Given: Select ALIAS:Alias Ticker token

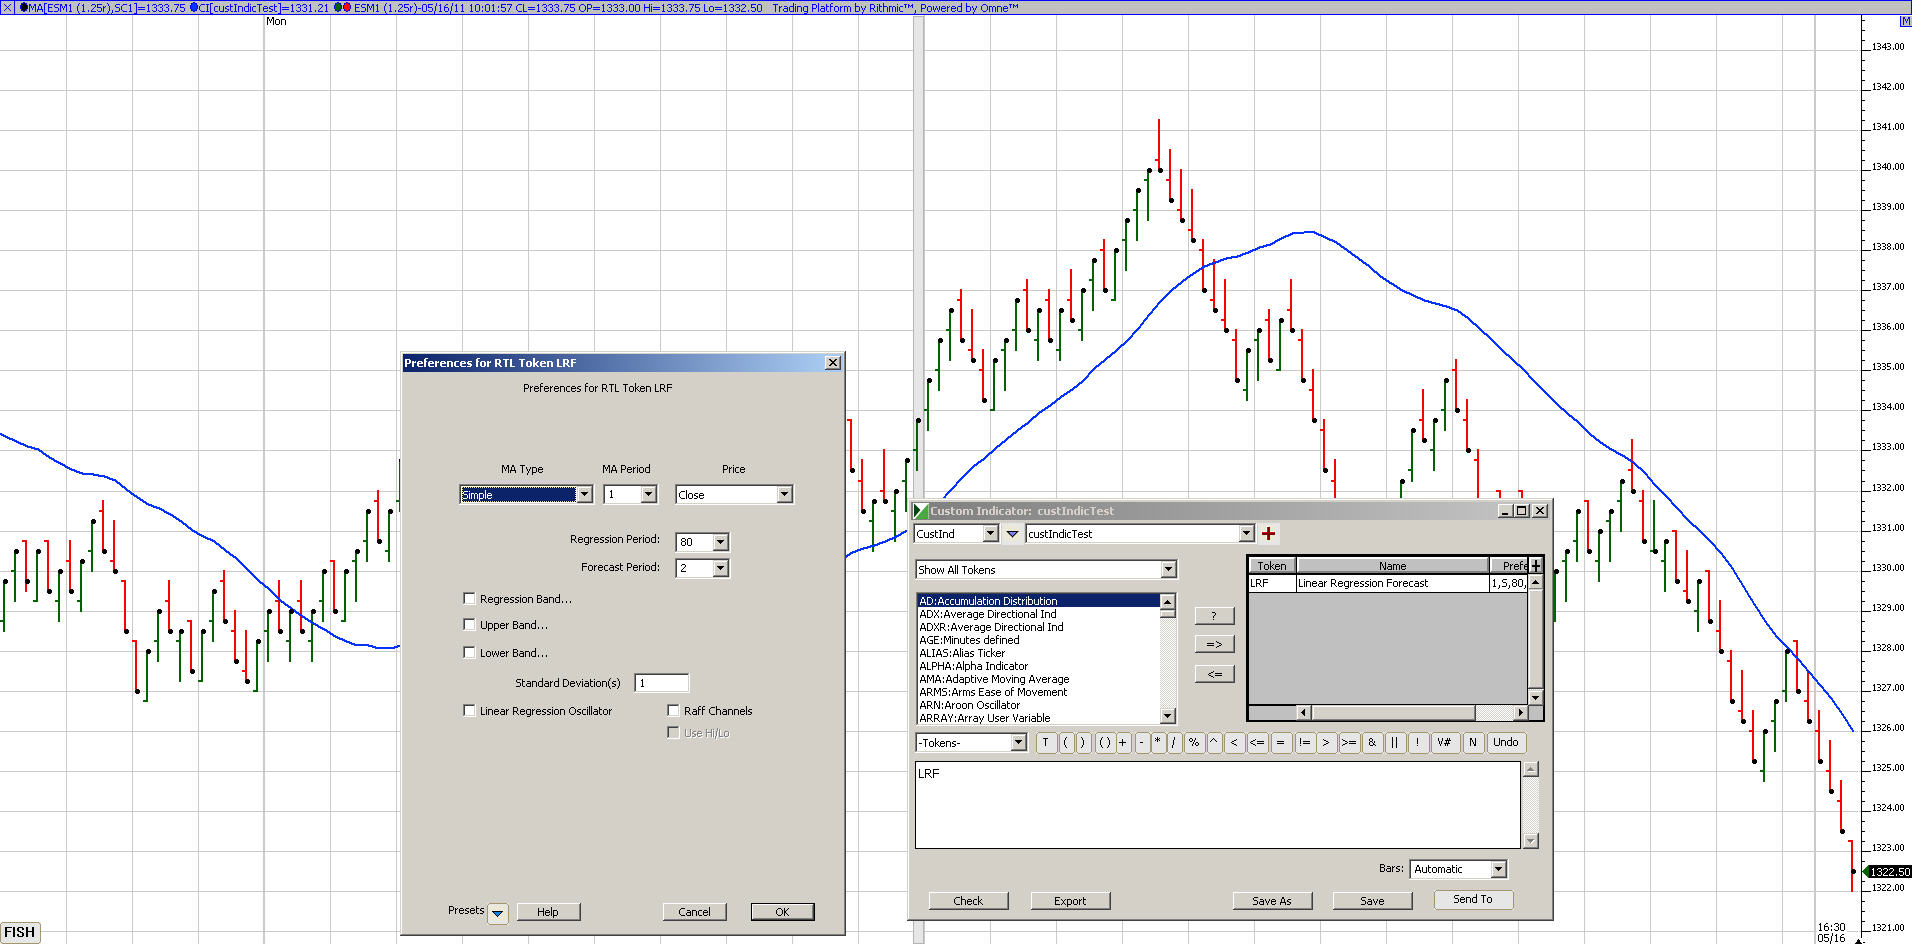Looking at the screenshot, I should click(x=1038, y=653).
